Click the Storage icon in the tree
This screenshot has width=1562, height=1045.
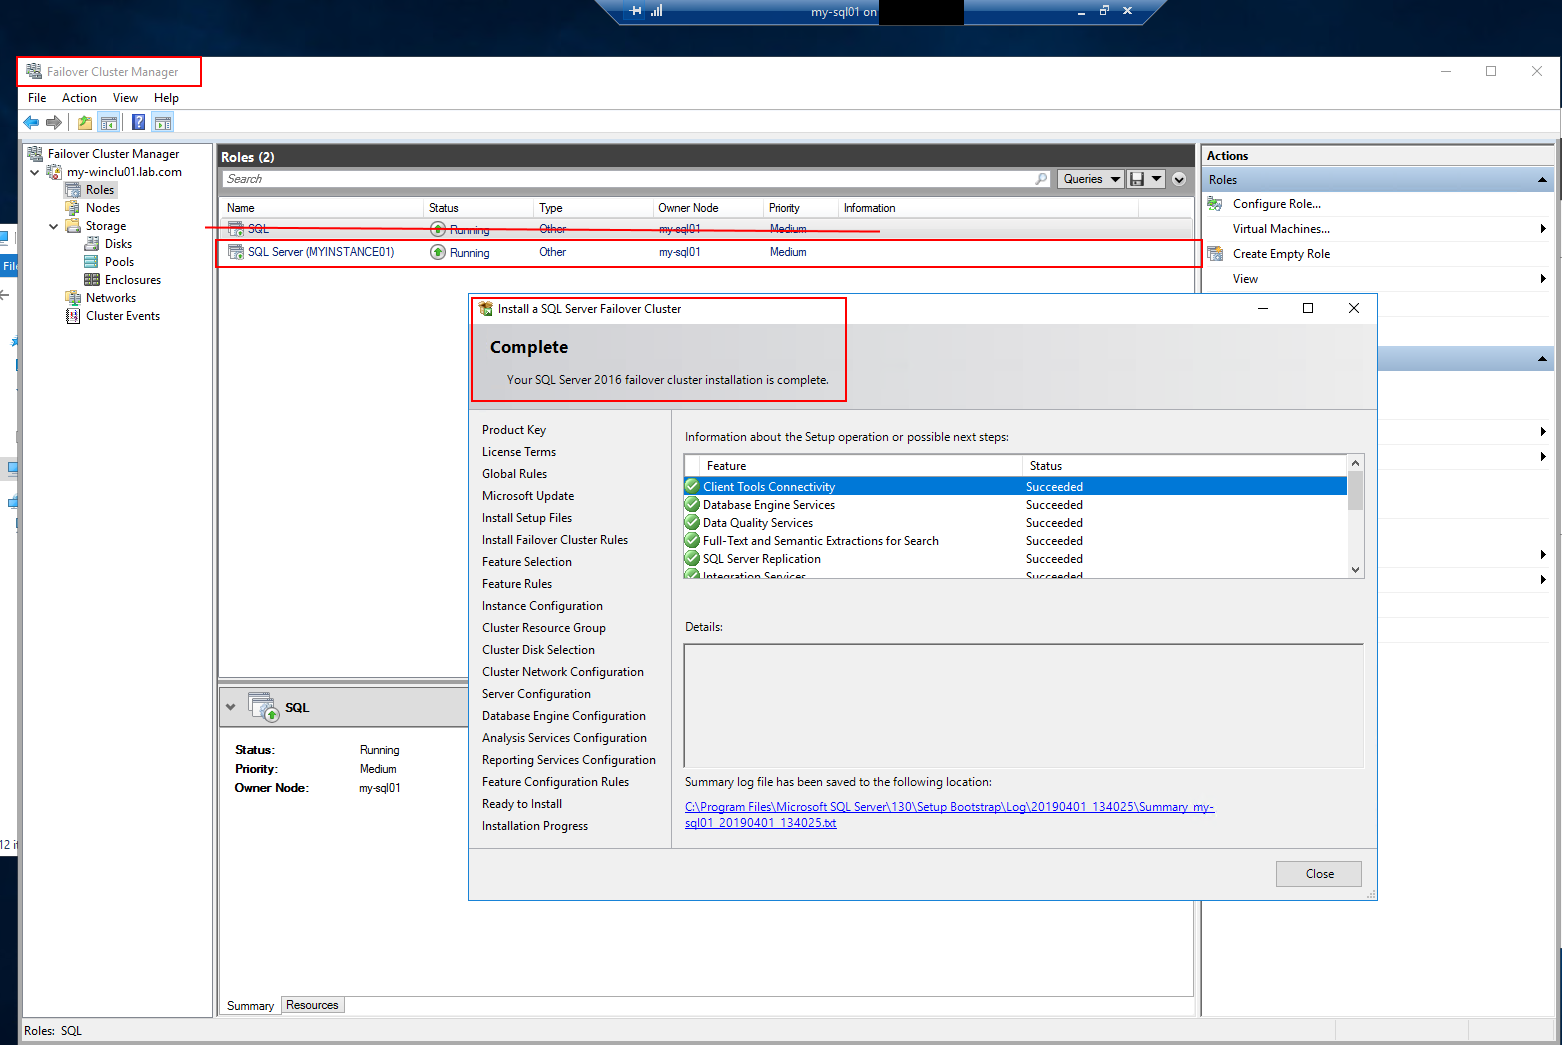pyautogui.click(x=73, y=226)
